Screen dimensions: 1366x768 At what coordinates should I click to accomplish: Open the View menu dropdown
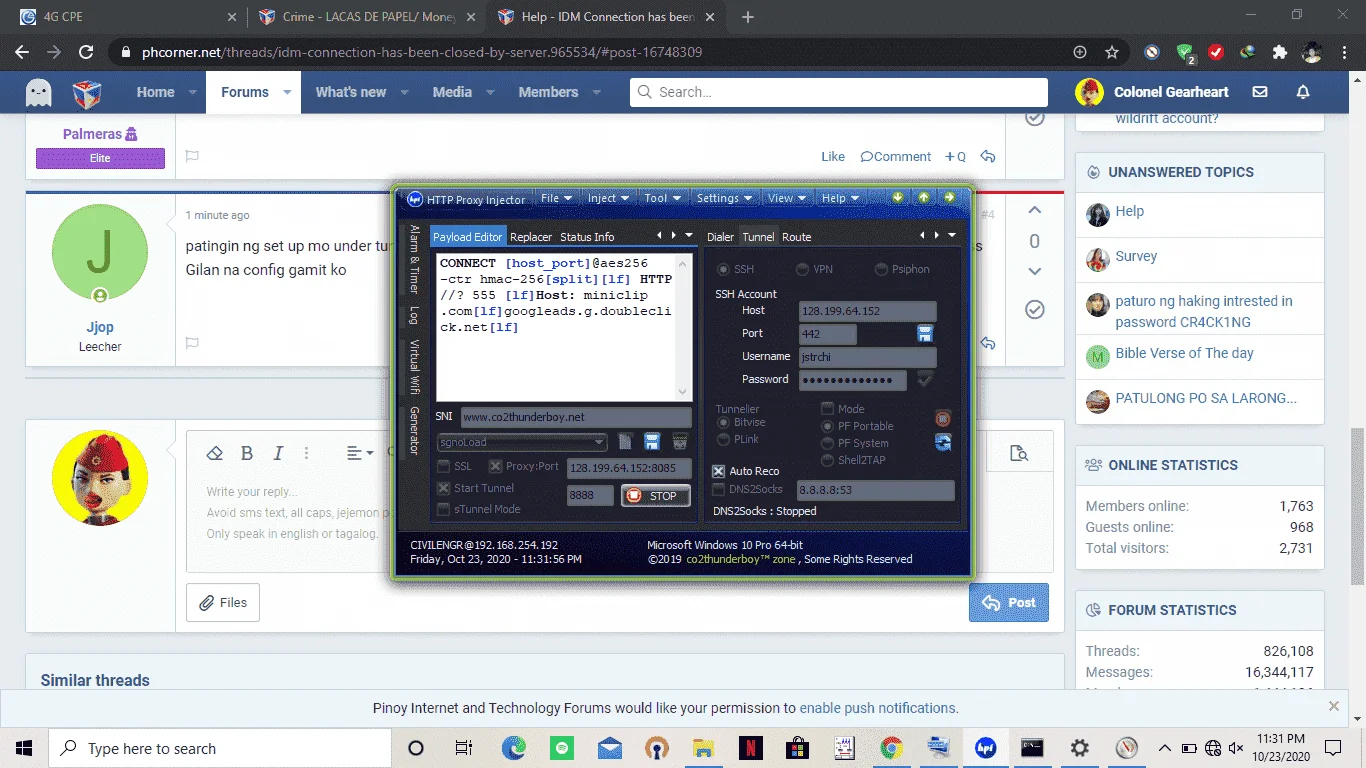788,198
